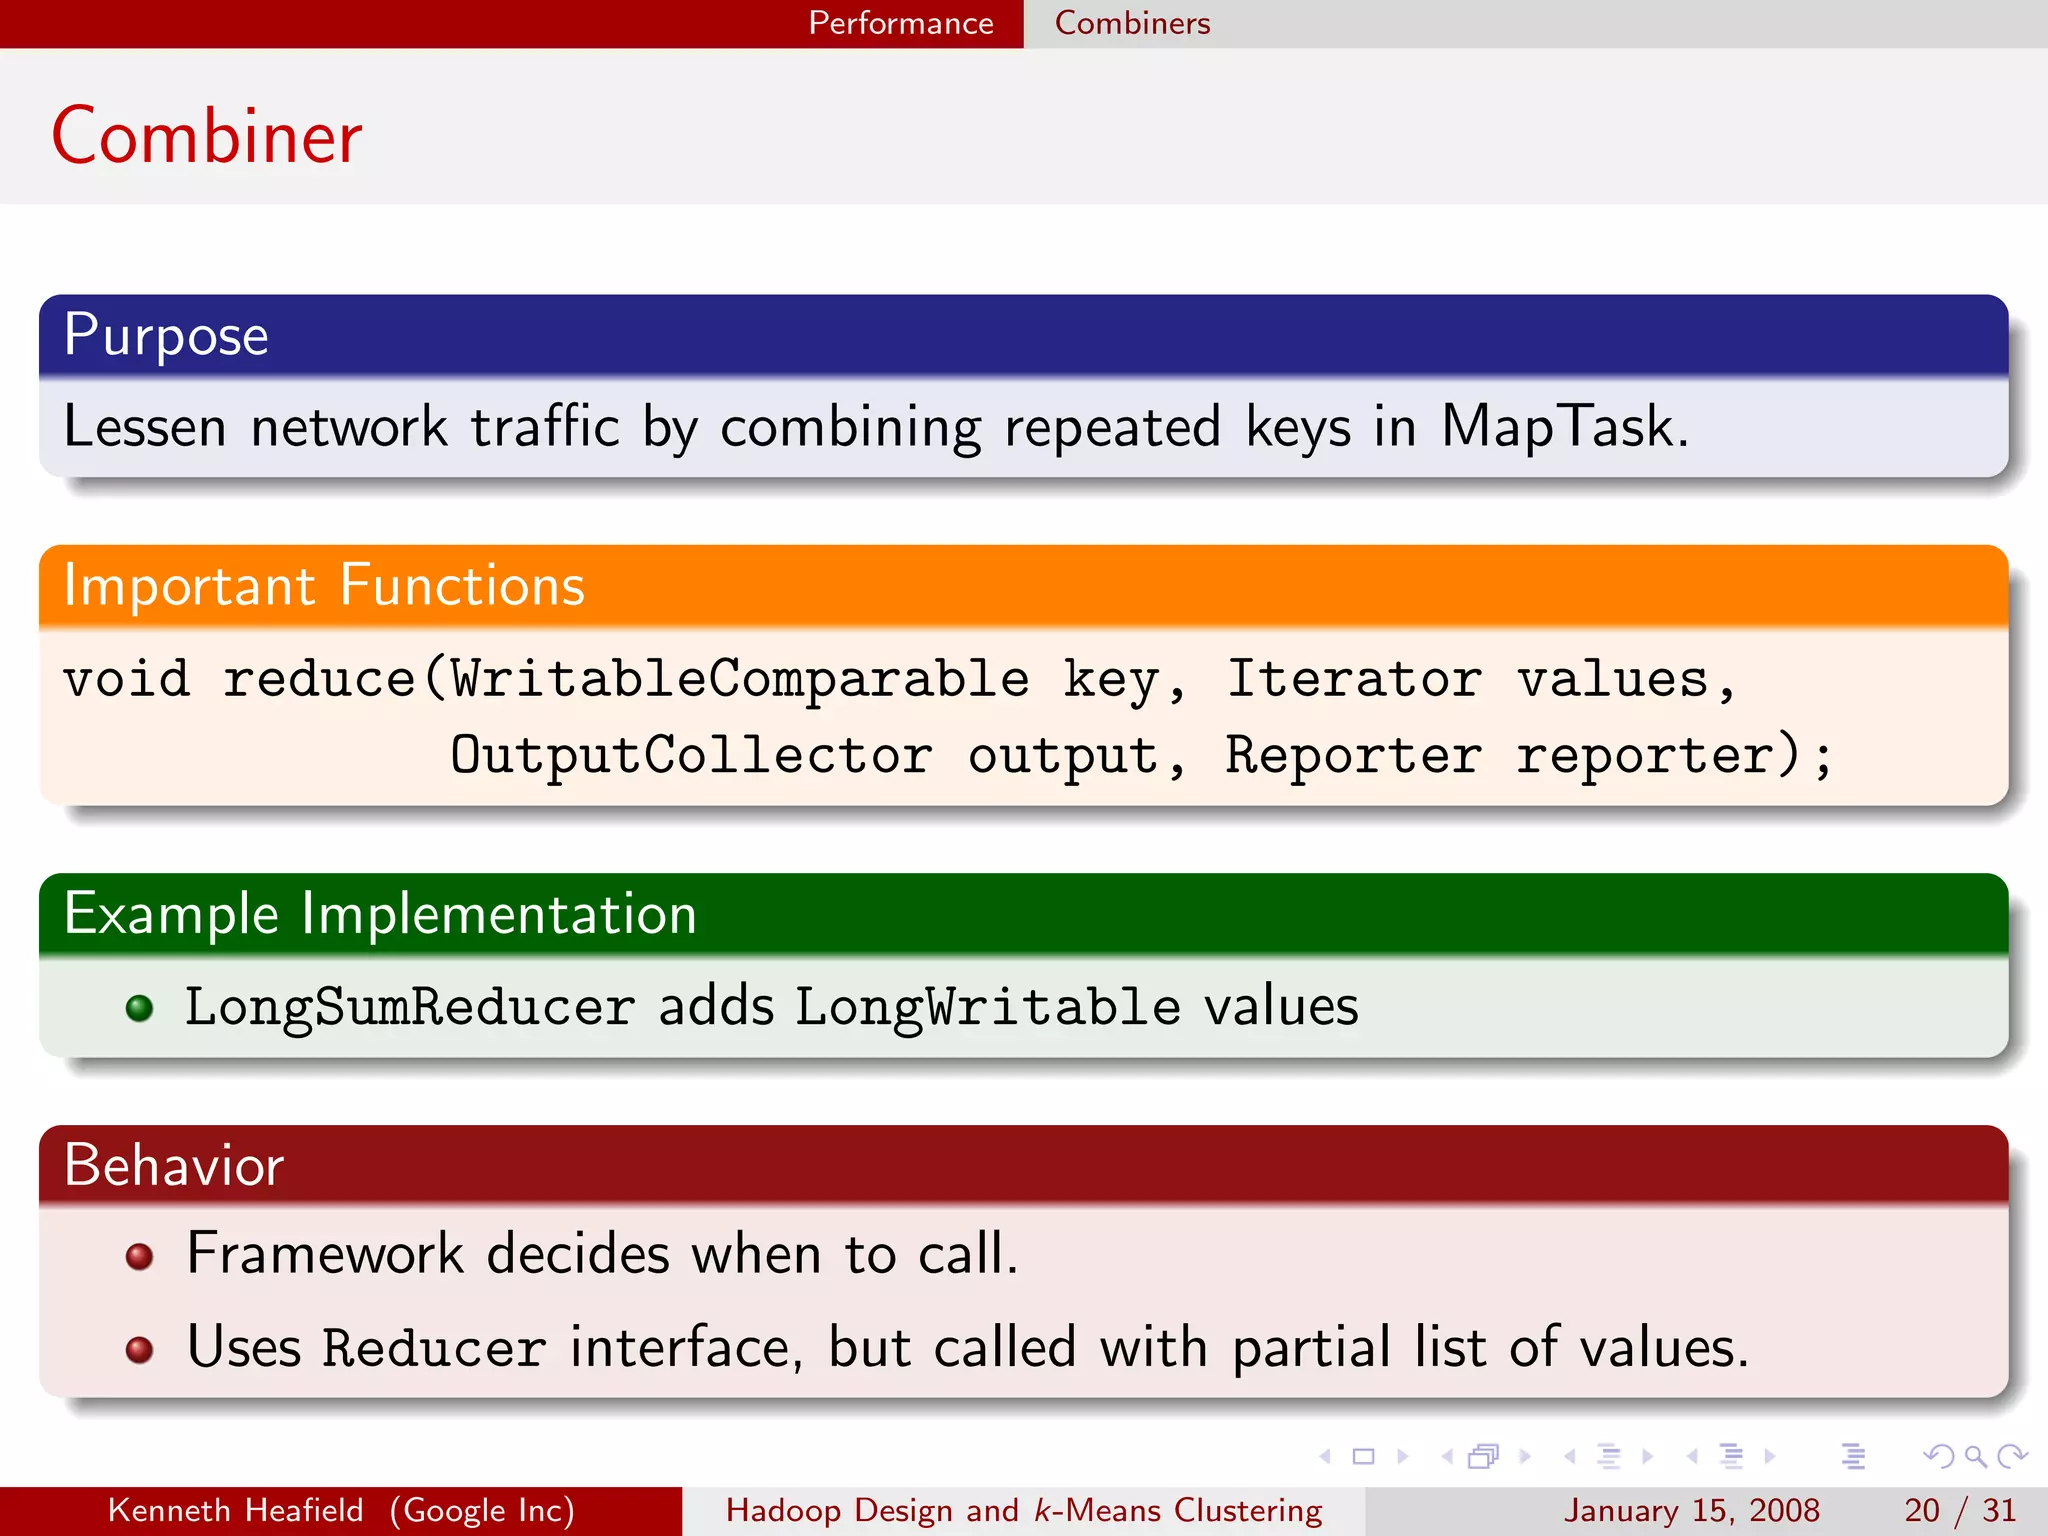Click the slide number 20 / 31
The image size is (2048, 1536).
(x=1960, y=1510)
